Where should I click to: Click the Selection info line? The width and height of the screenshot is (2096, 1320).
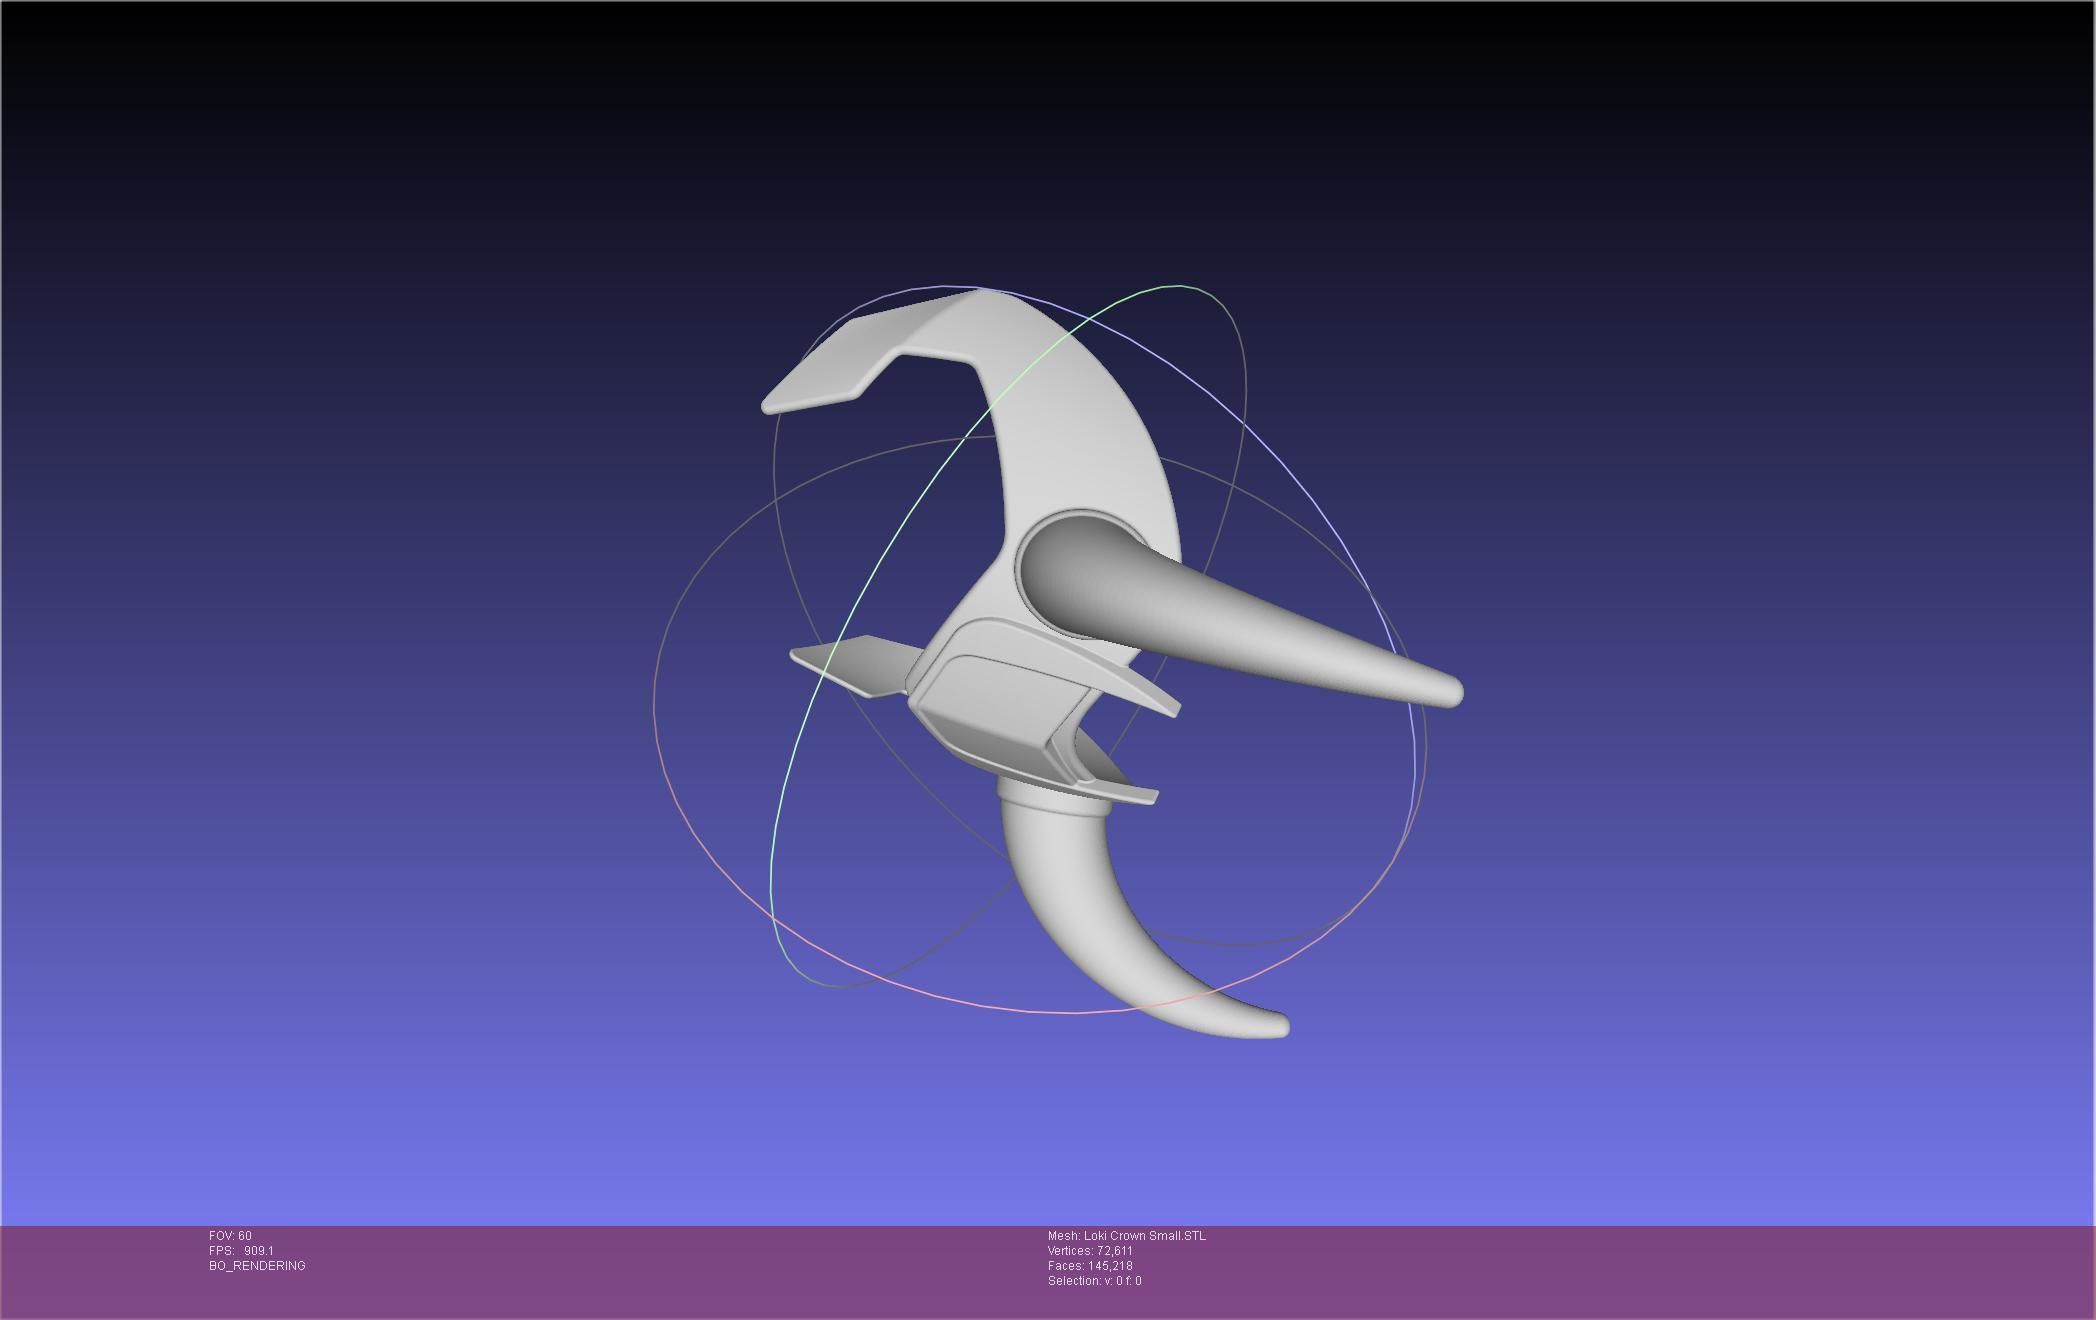(x=1094, y=1281)
